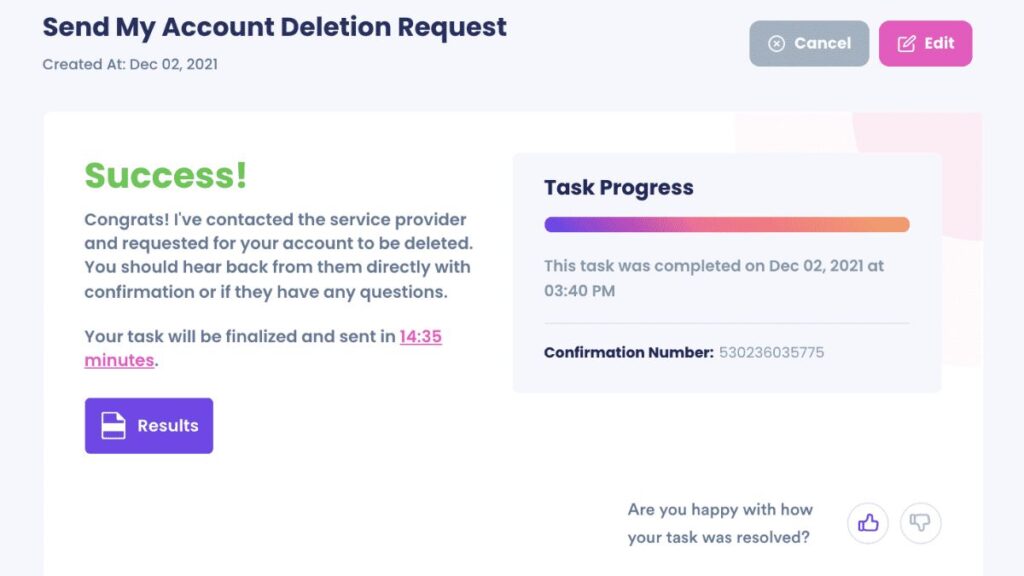1024x576 pixels.
Task: Click the 'Your task will be finalized' text
Action: (239, 337)
